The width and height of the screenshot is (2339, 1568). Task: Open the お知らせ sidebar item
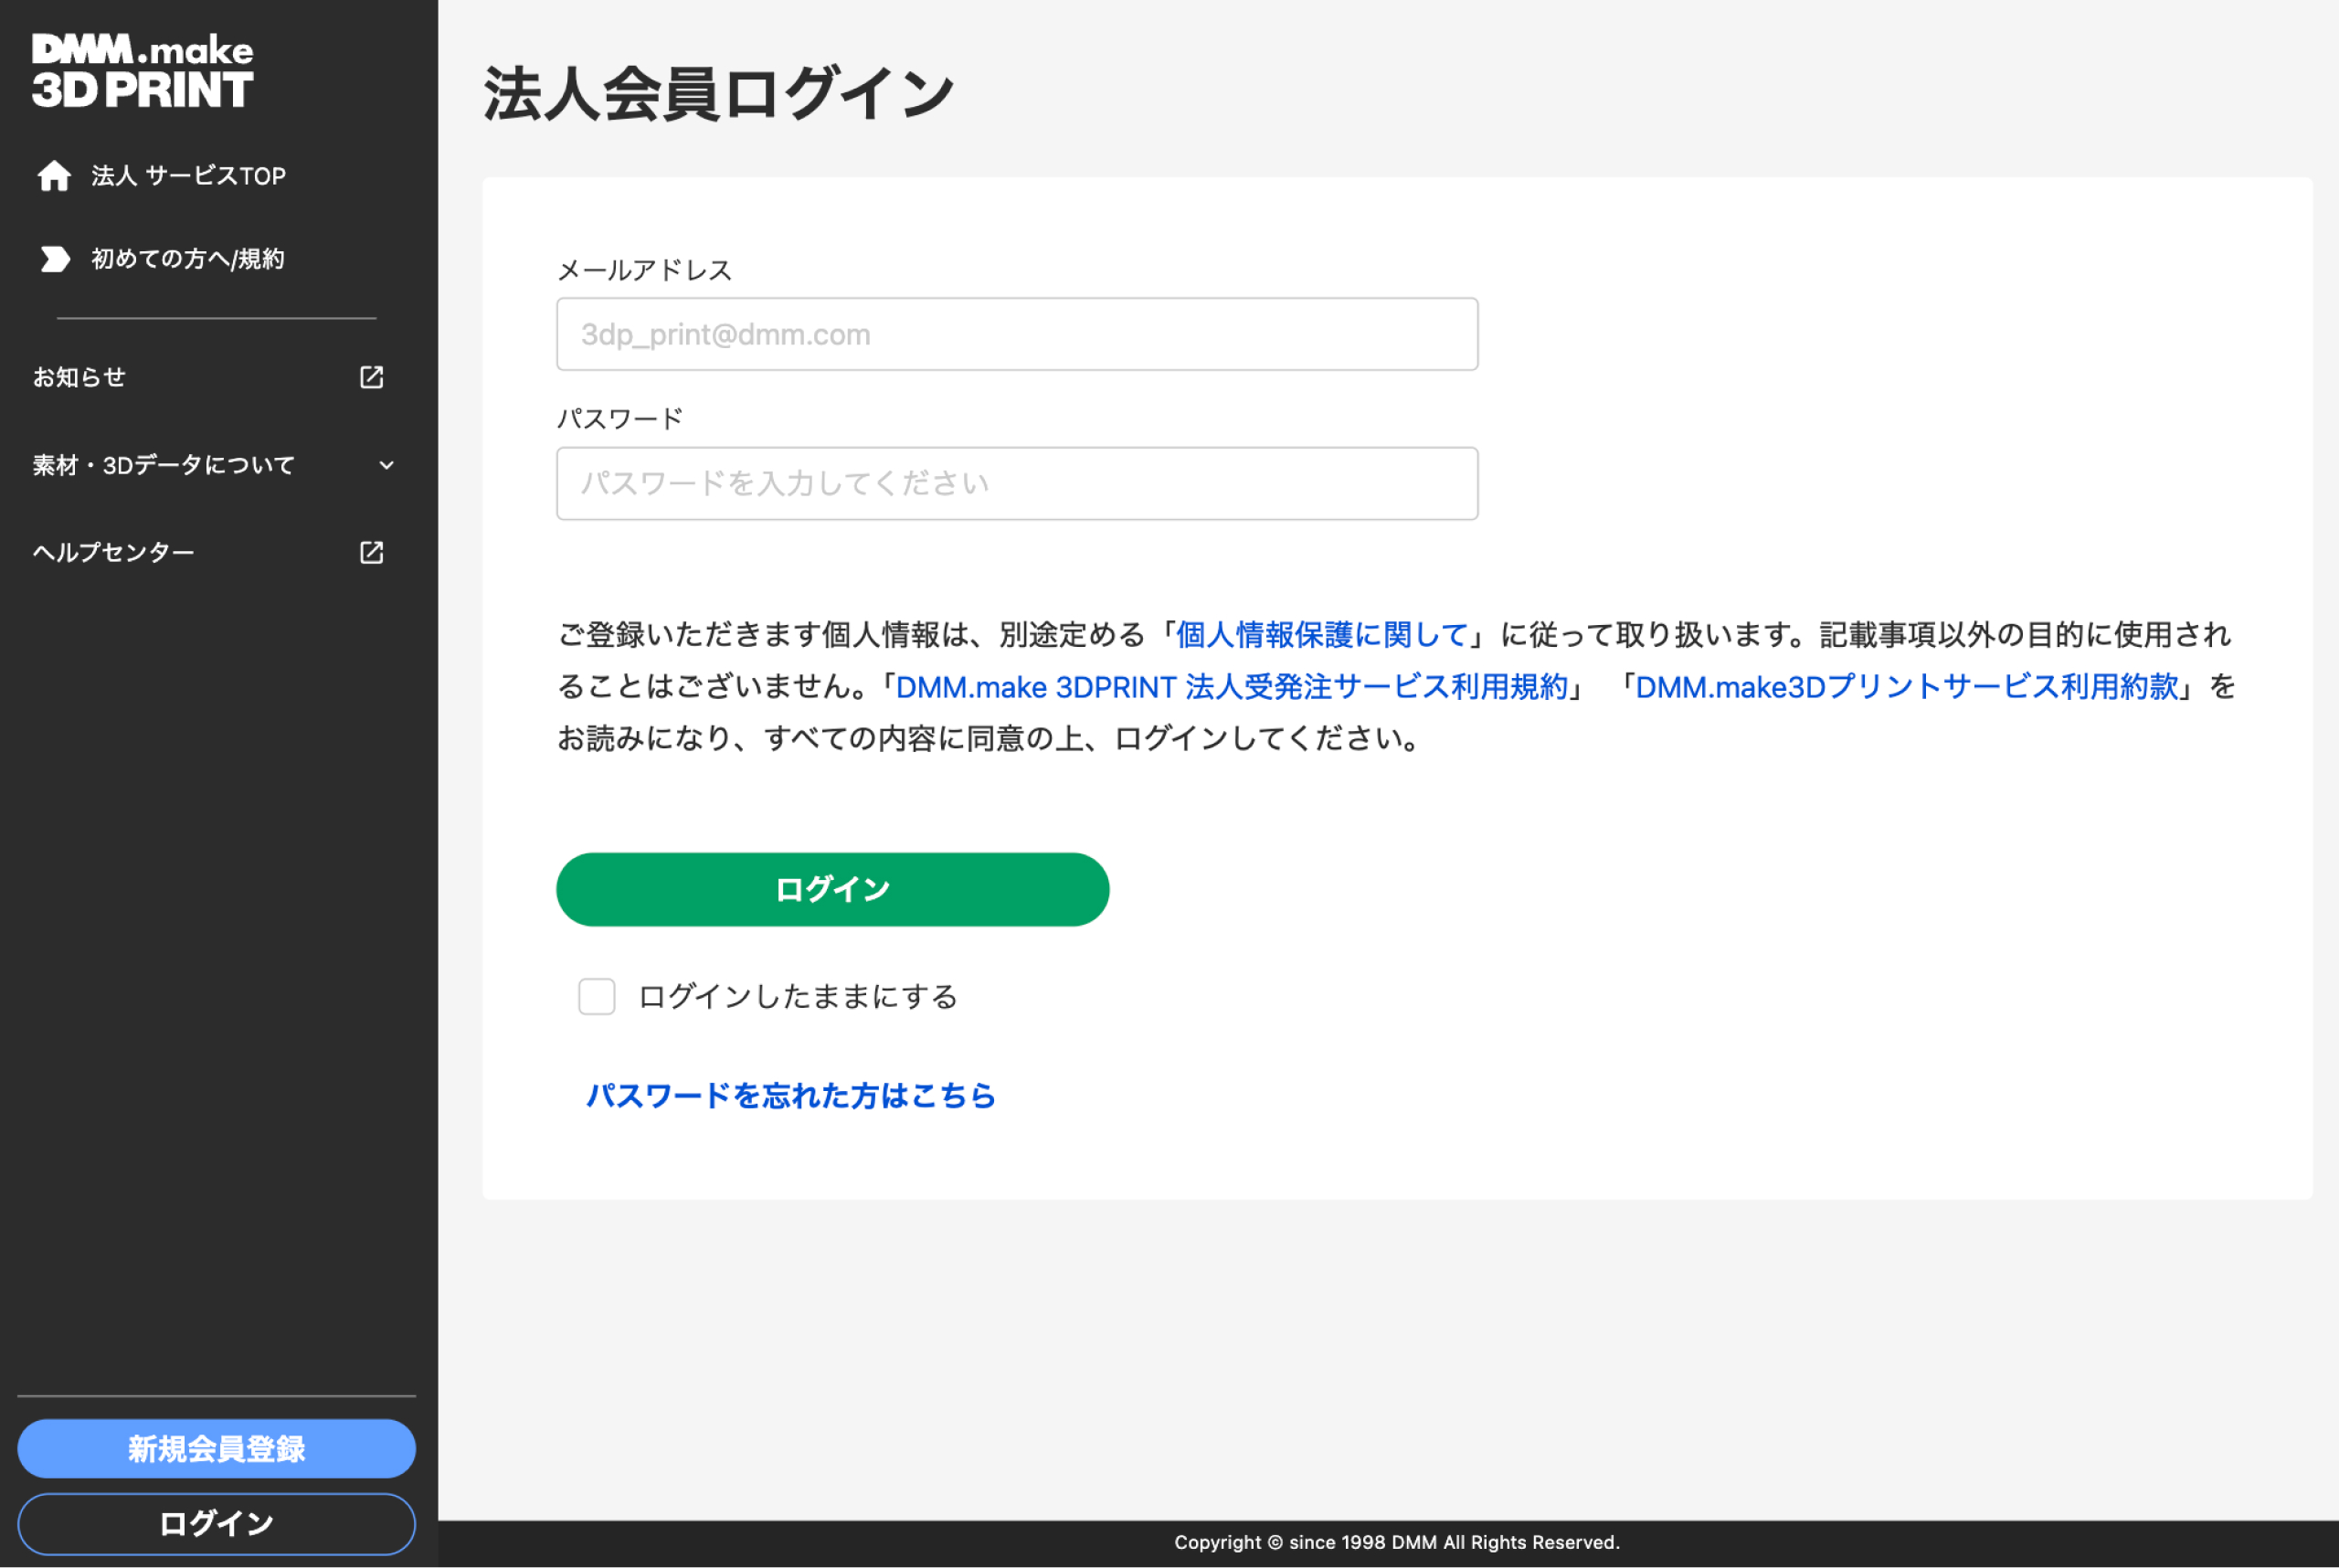(79, 377)
